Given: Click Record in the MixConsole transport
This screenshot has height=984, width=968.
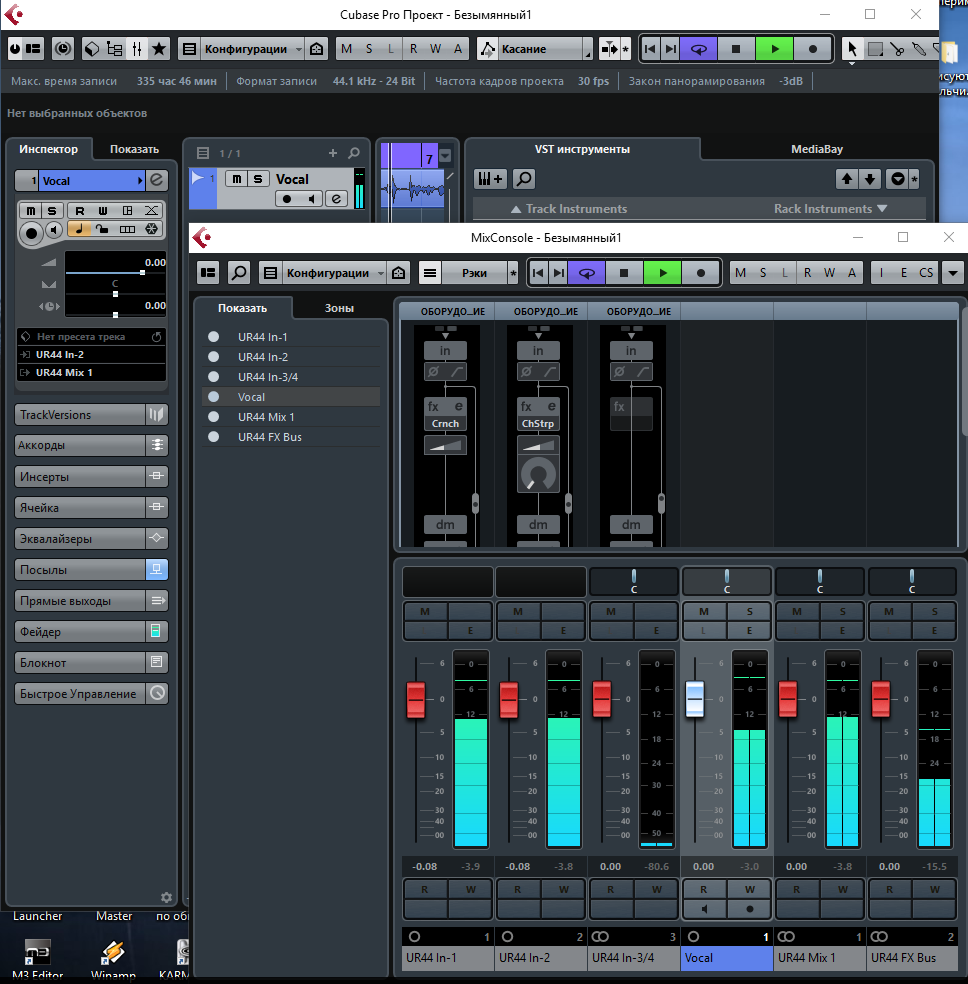Looking at the screenshot, I should tap(701, 273).
